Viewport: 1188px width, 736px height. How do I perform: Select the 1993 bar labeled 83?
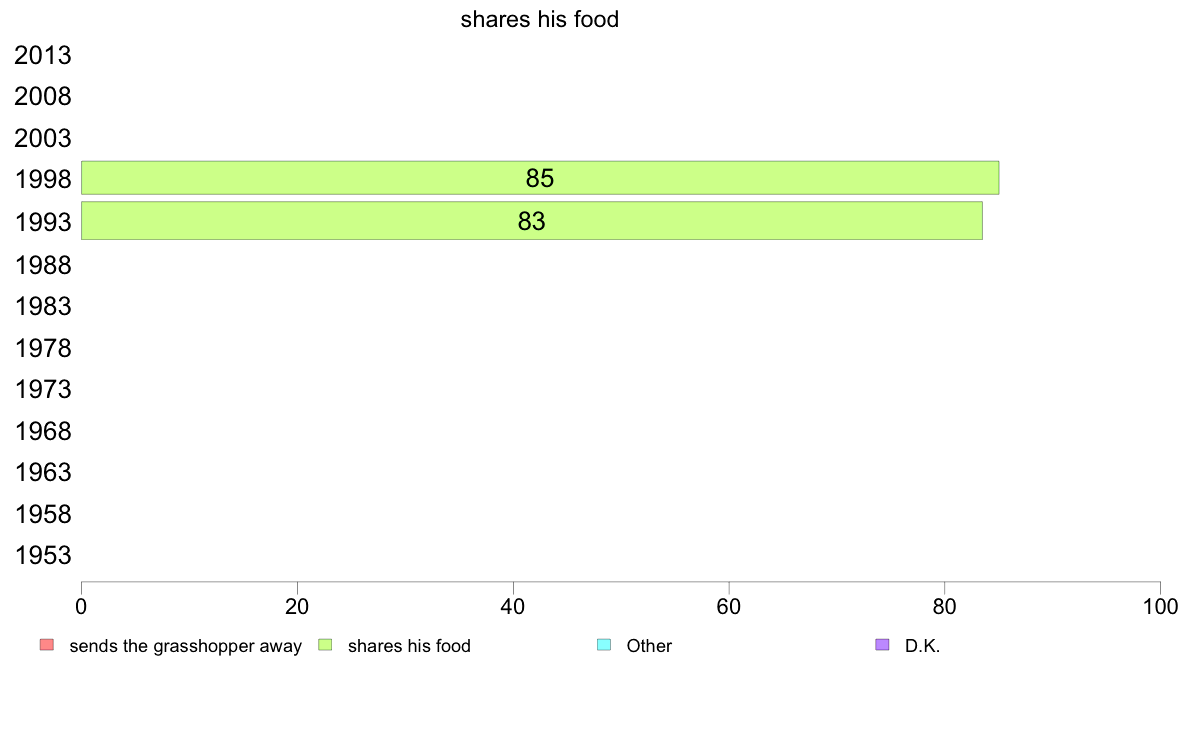532,221
